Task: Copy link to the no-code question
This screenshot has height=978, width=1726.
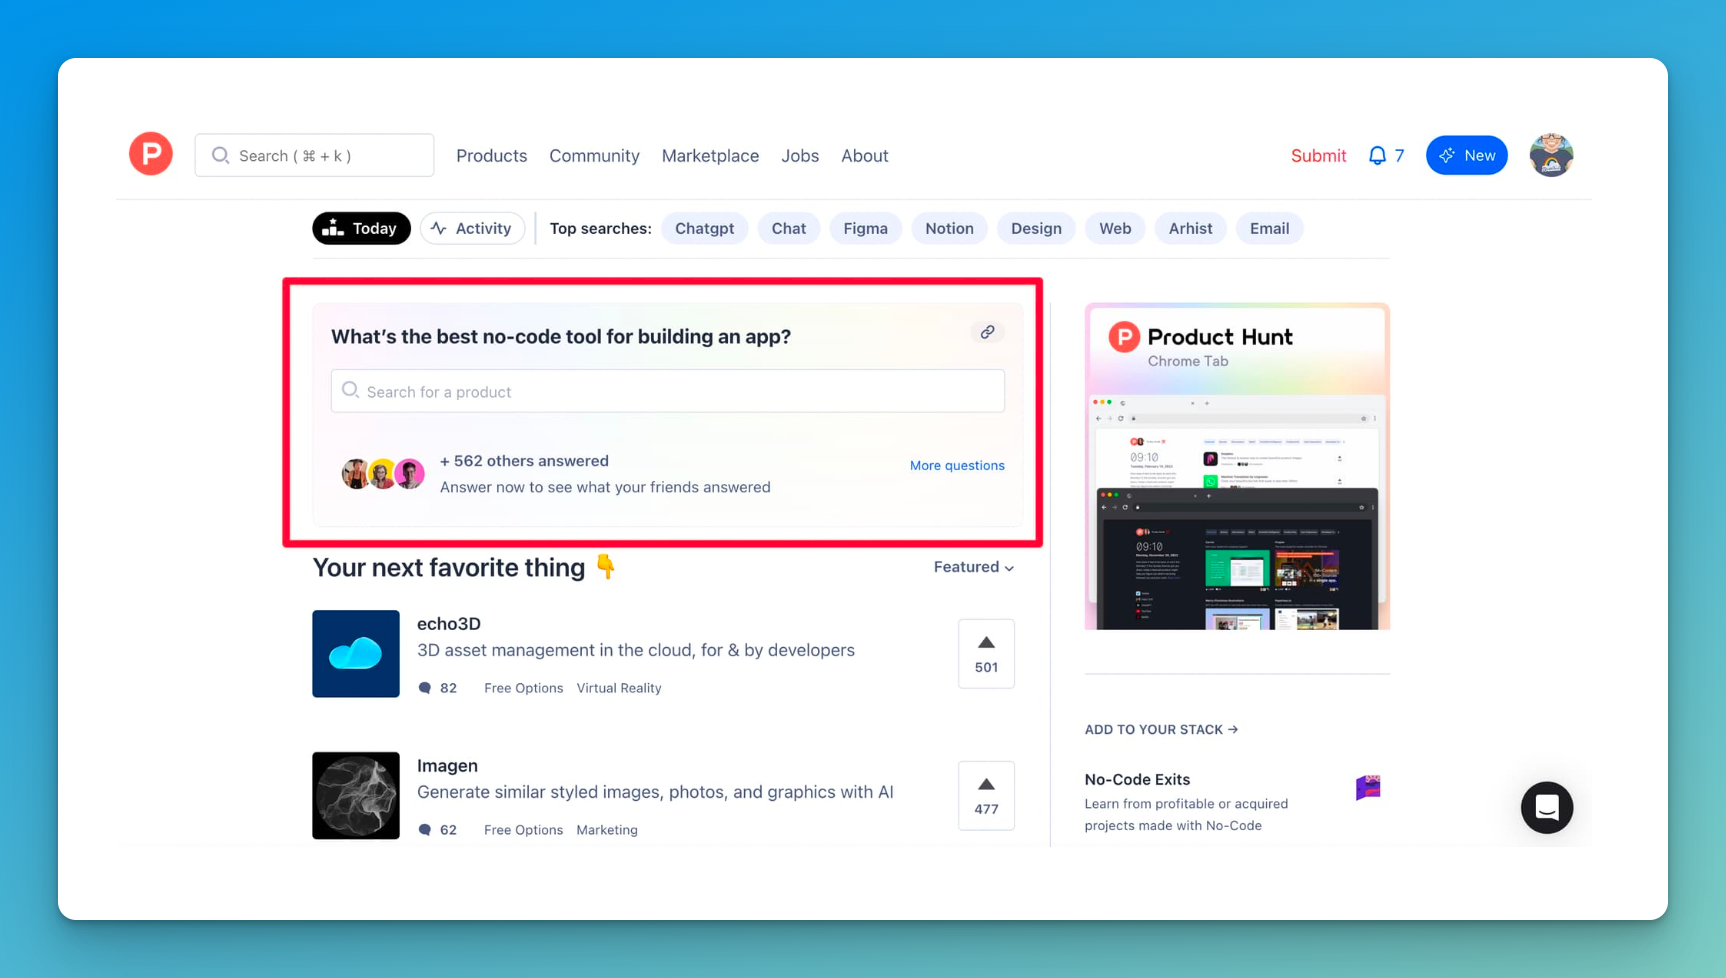Action: pyautogui.click(x=987, y=332)
